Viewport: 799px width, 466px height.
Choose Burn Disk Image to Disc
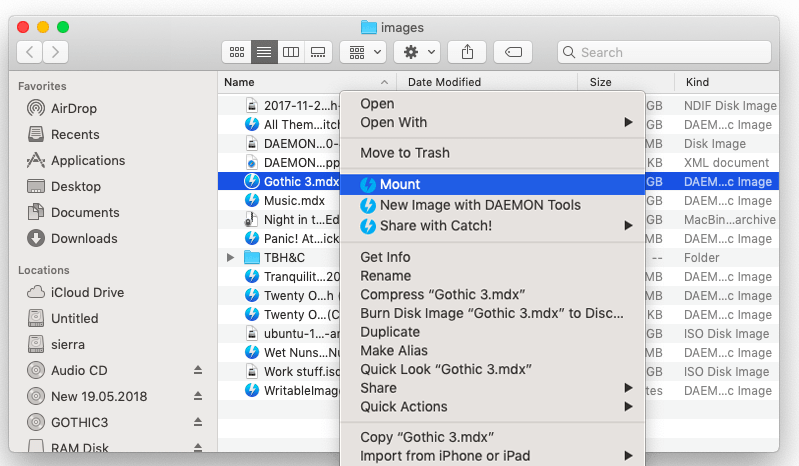[x=492, y=313]
